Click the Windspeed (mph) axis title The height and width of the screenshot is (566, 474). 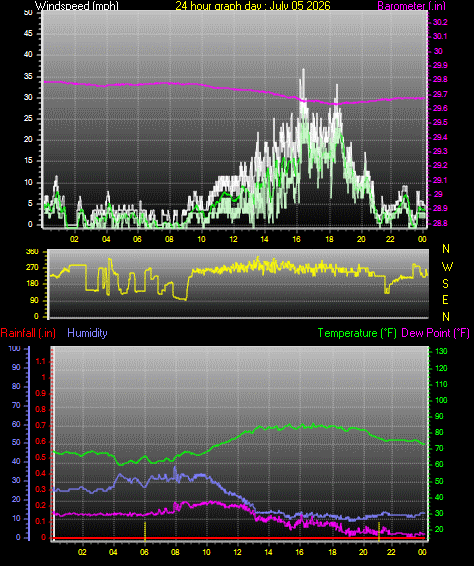click(x=77, y=5)
